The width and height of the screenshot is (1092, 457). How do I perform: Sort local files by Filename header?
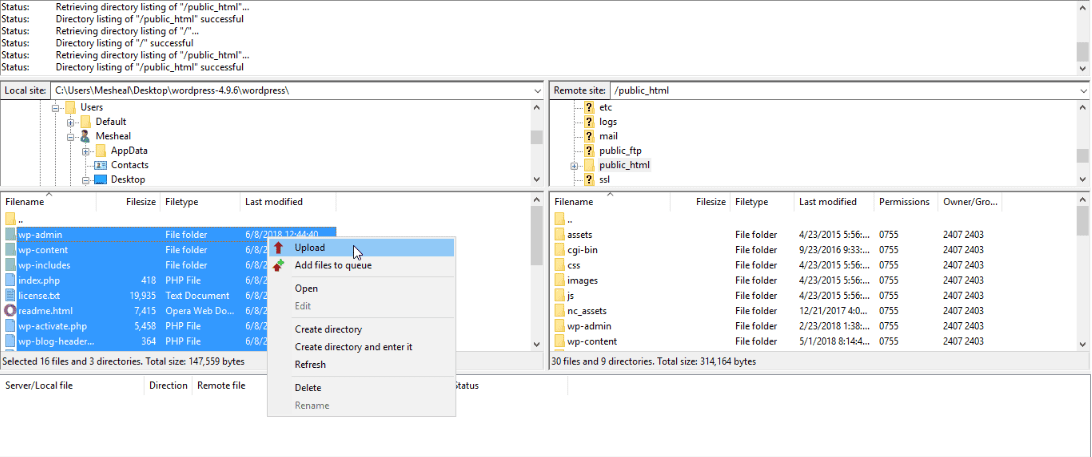click(x=48, y=202)
